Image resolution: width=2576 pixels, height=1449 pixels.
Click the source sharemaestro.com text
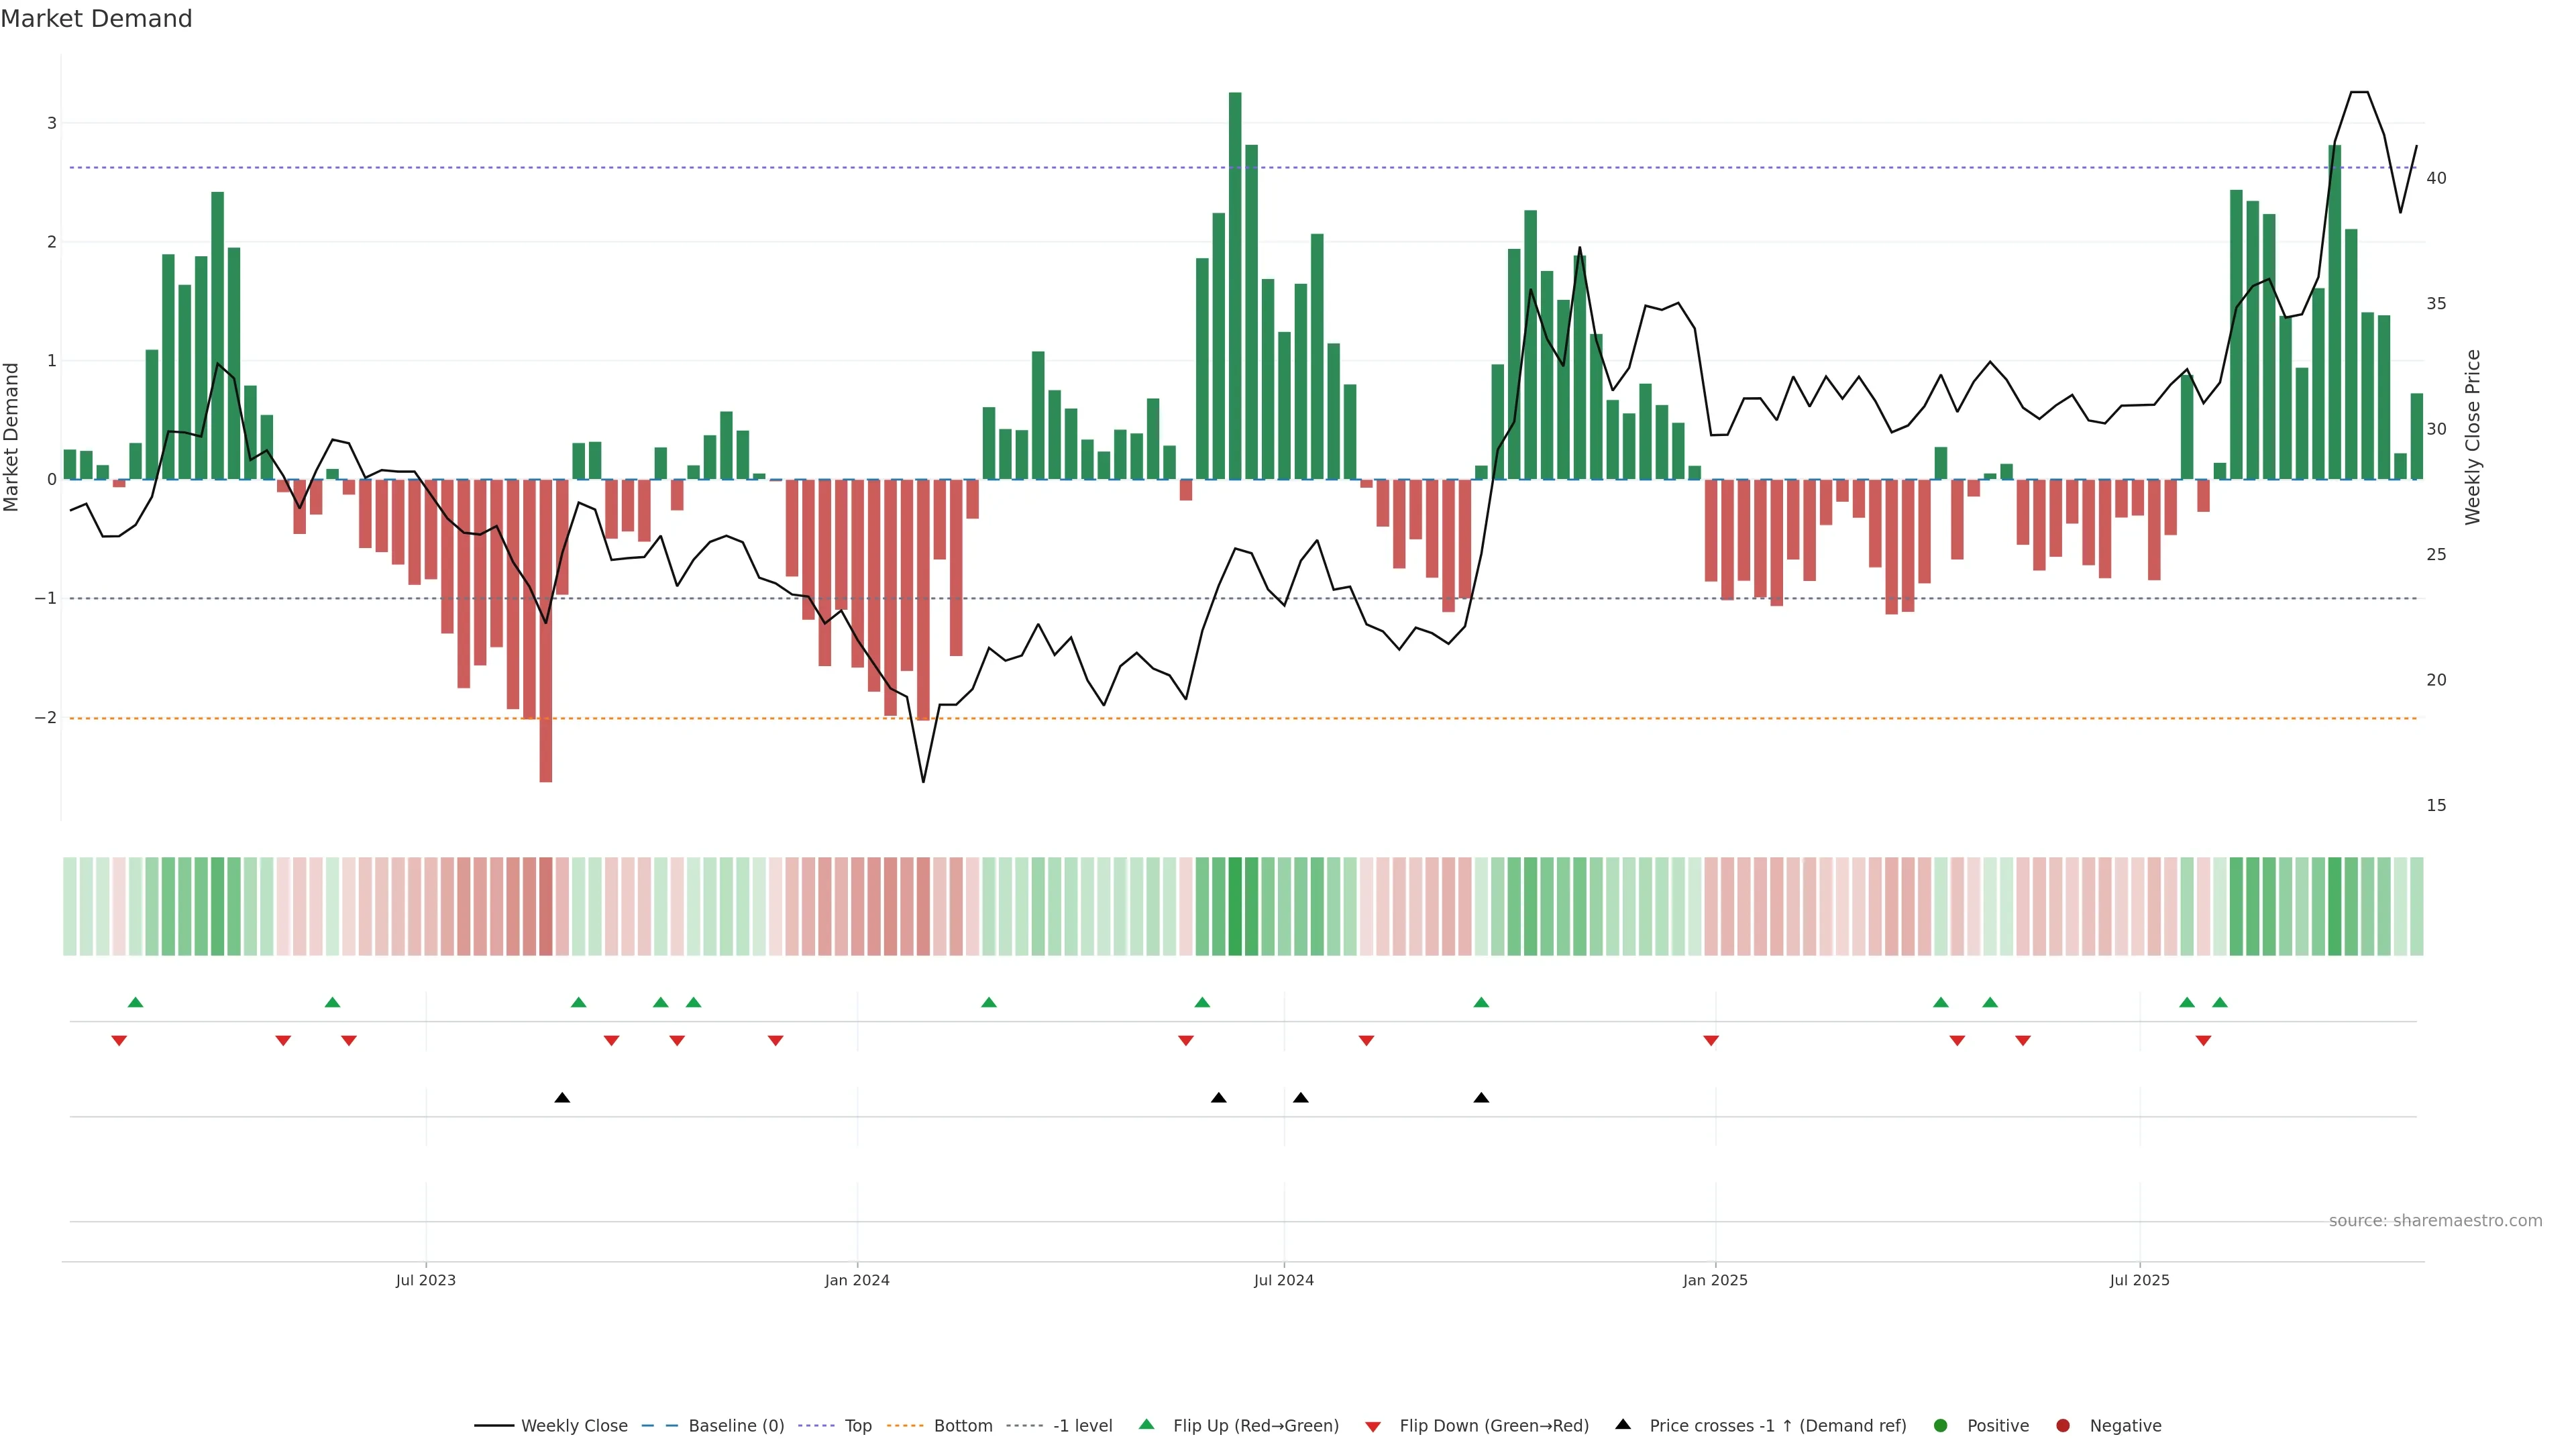click(x=2435, y=1220)
